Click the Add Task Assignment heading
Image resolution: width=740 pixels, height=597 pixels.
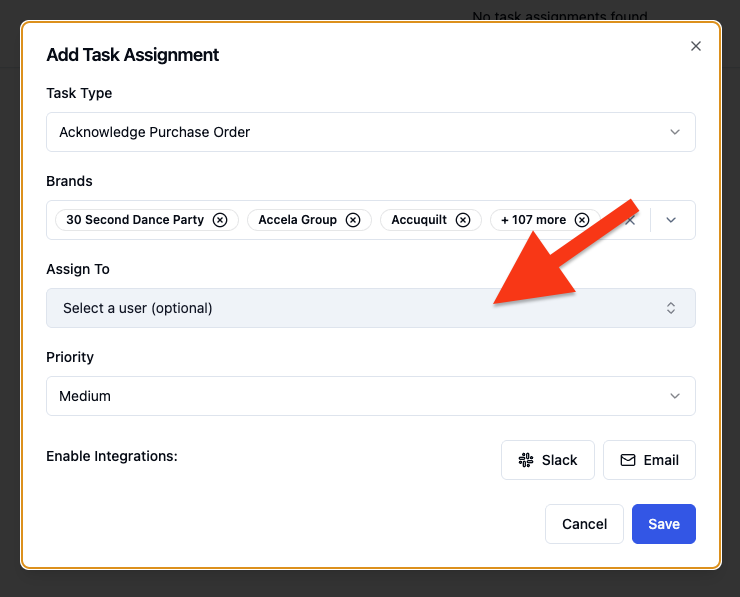(133, 55)
